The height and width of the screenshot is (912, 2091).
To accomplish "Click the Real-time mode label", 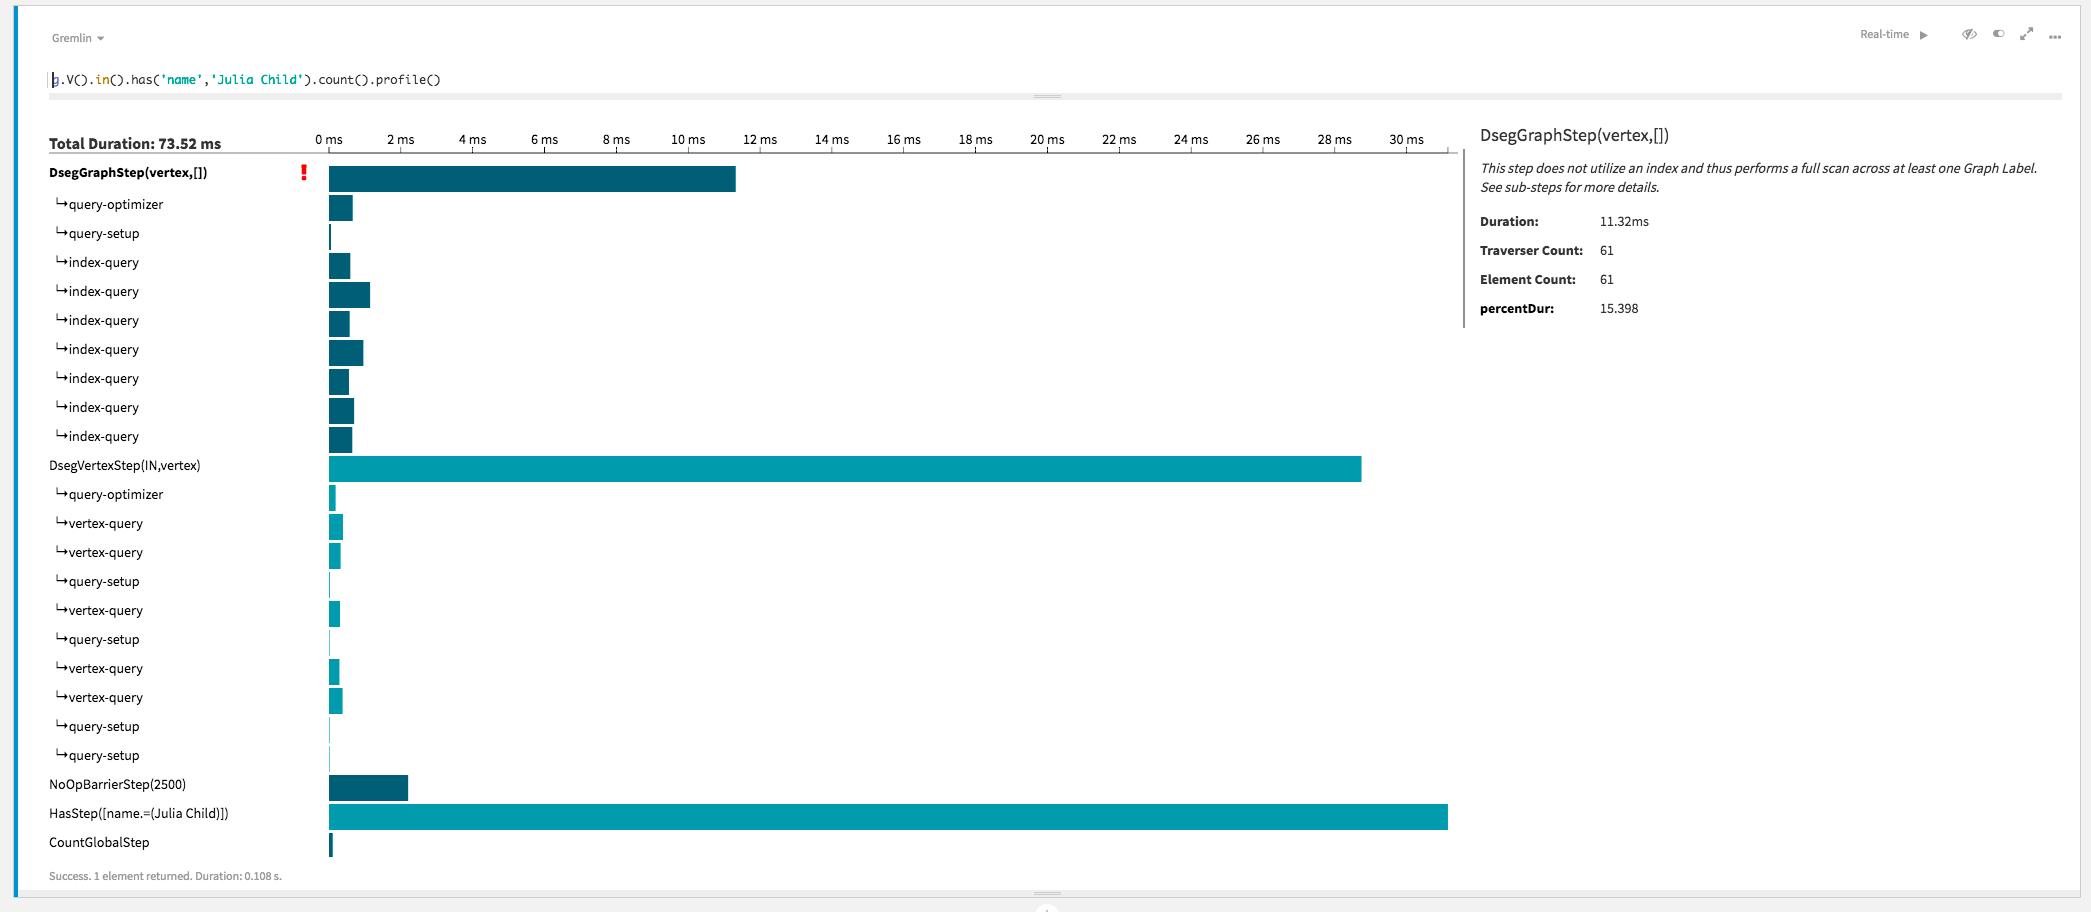I will coord(1884,33).
